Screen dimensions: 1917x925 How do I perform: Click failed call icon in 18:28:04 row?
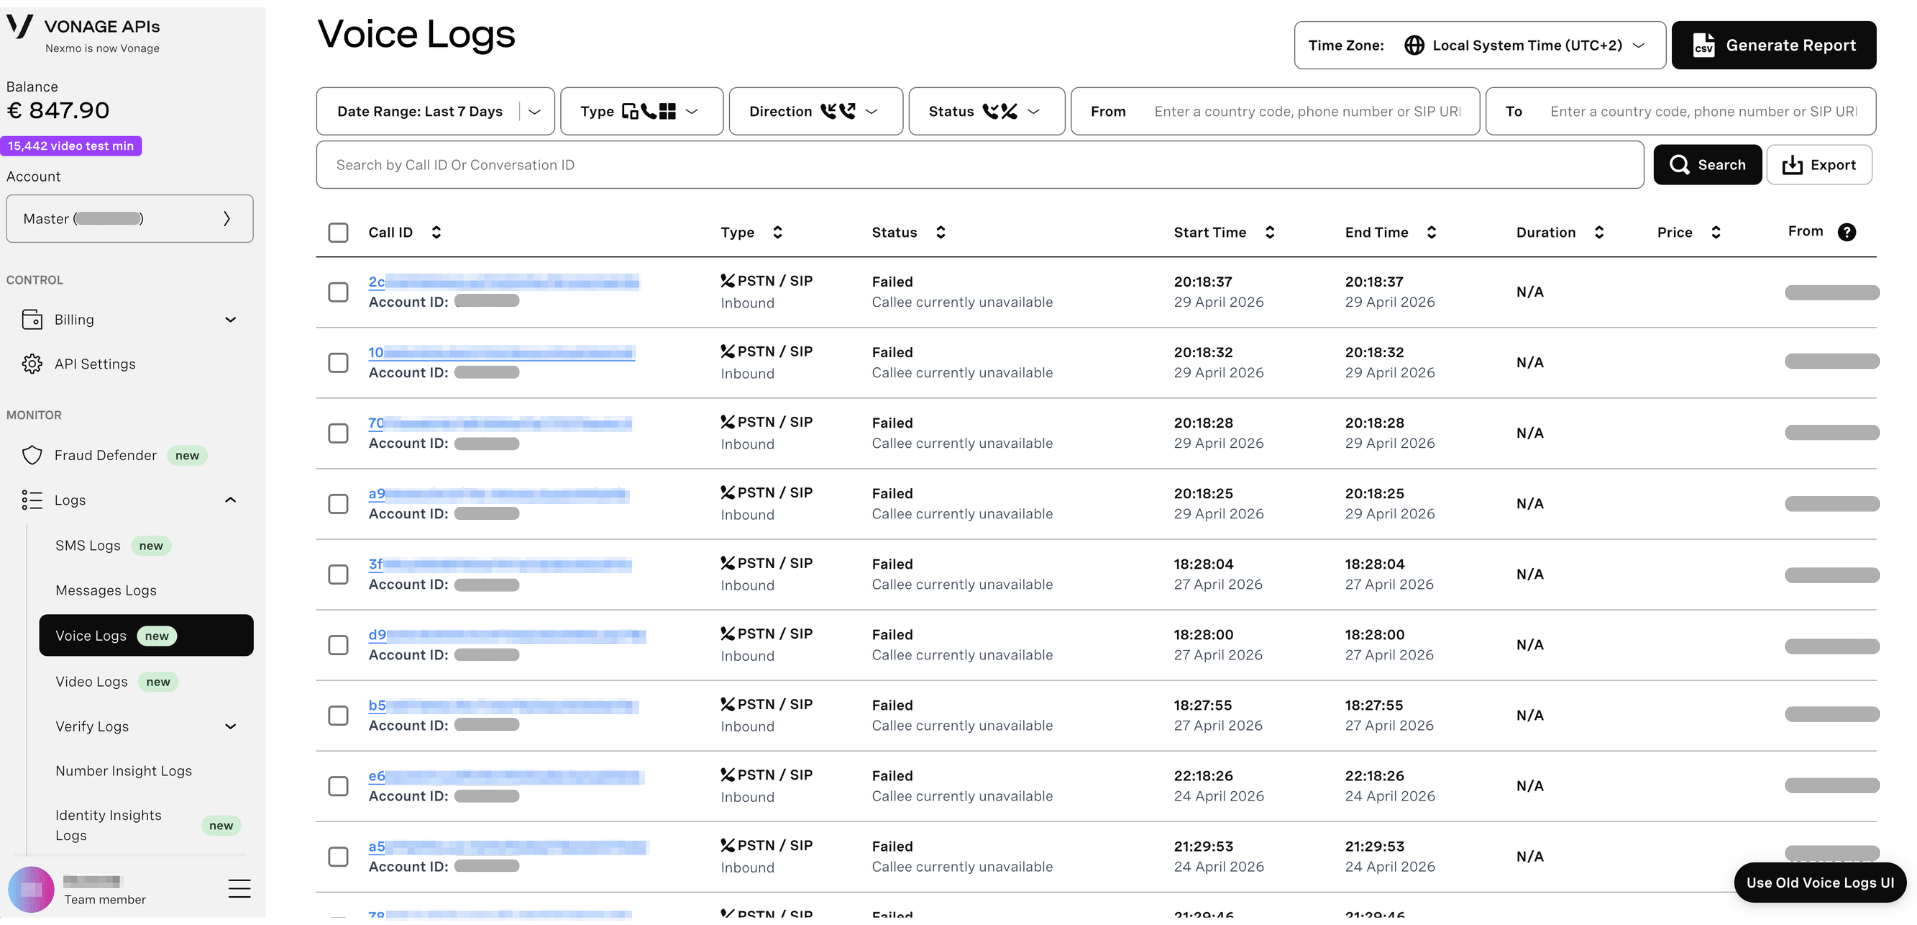728,563
